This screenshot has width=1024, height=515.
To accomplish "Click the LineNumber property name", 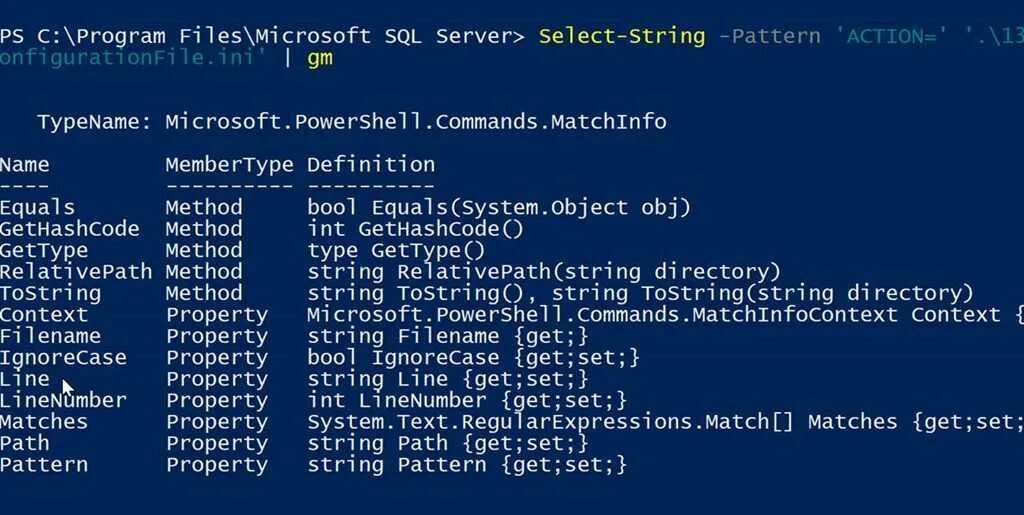I will 63,401.
